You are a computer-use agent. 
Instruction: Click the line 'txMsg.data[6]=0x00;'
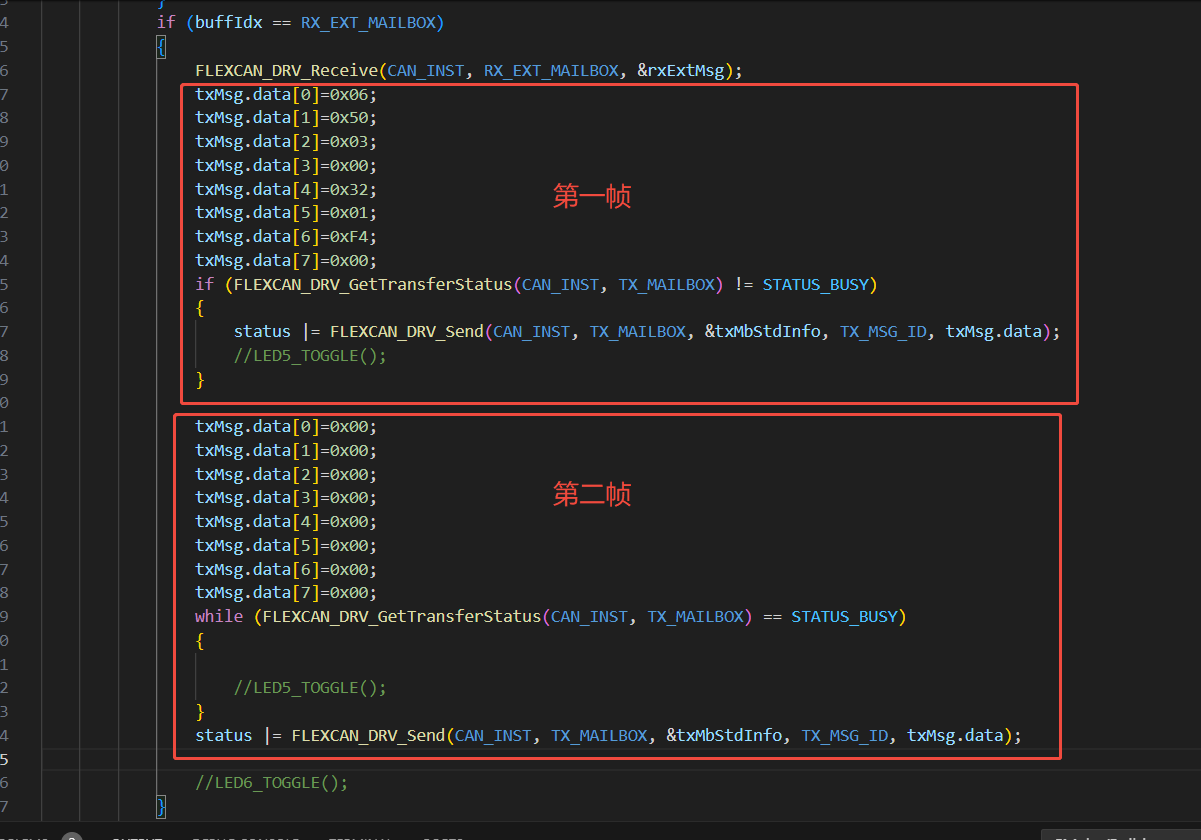(286, 569)
